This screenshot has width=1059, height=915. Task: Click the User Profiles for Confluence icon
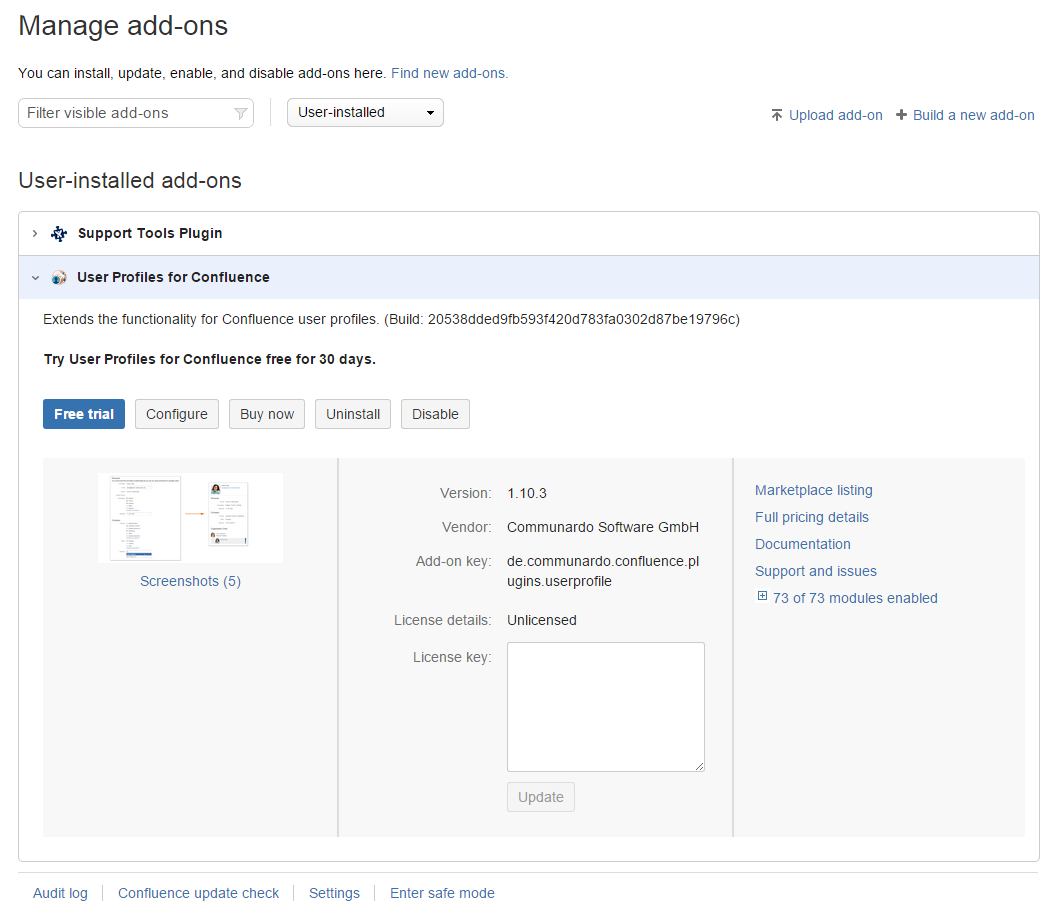click(x=59, y=278)
